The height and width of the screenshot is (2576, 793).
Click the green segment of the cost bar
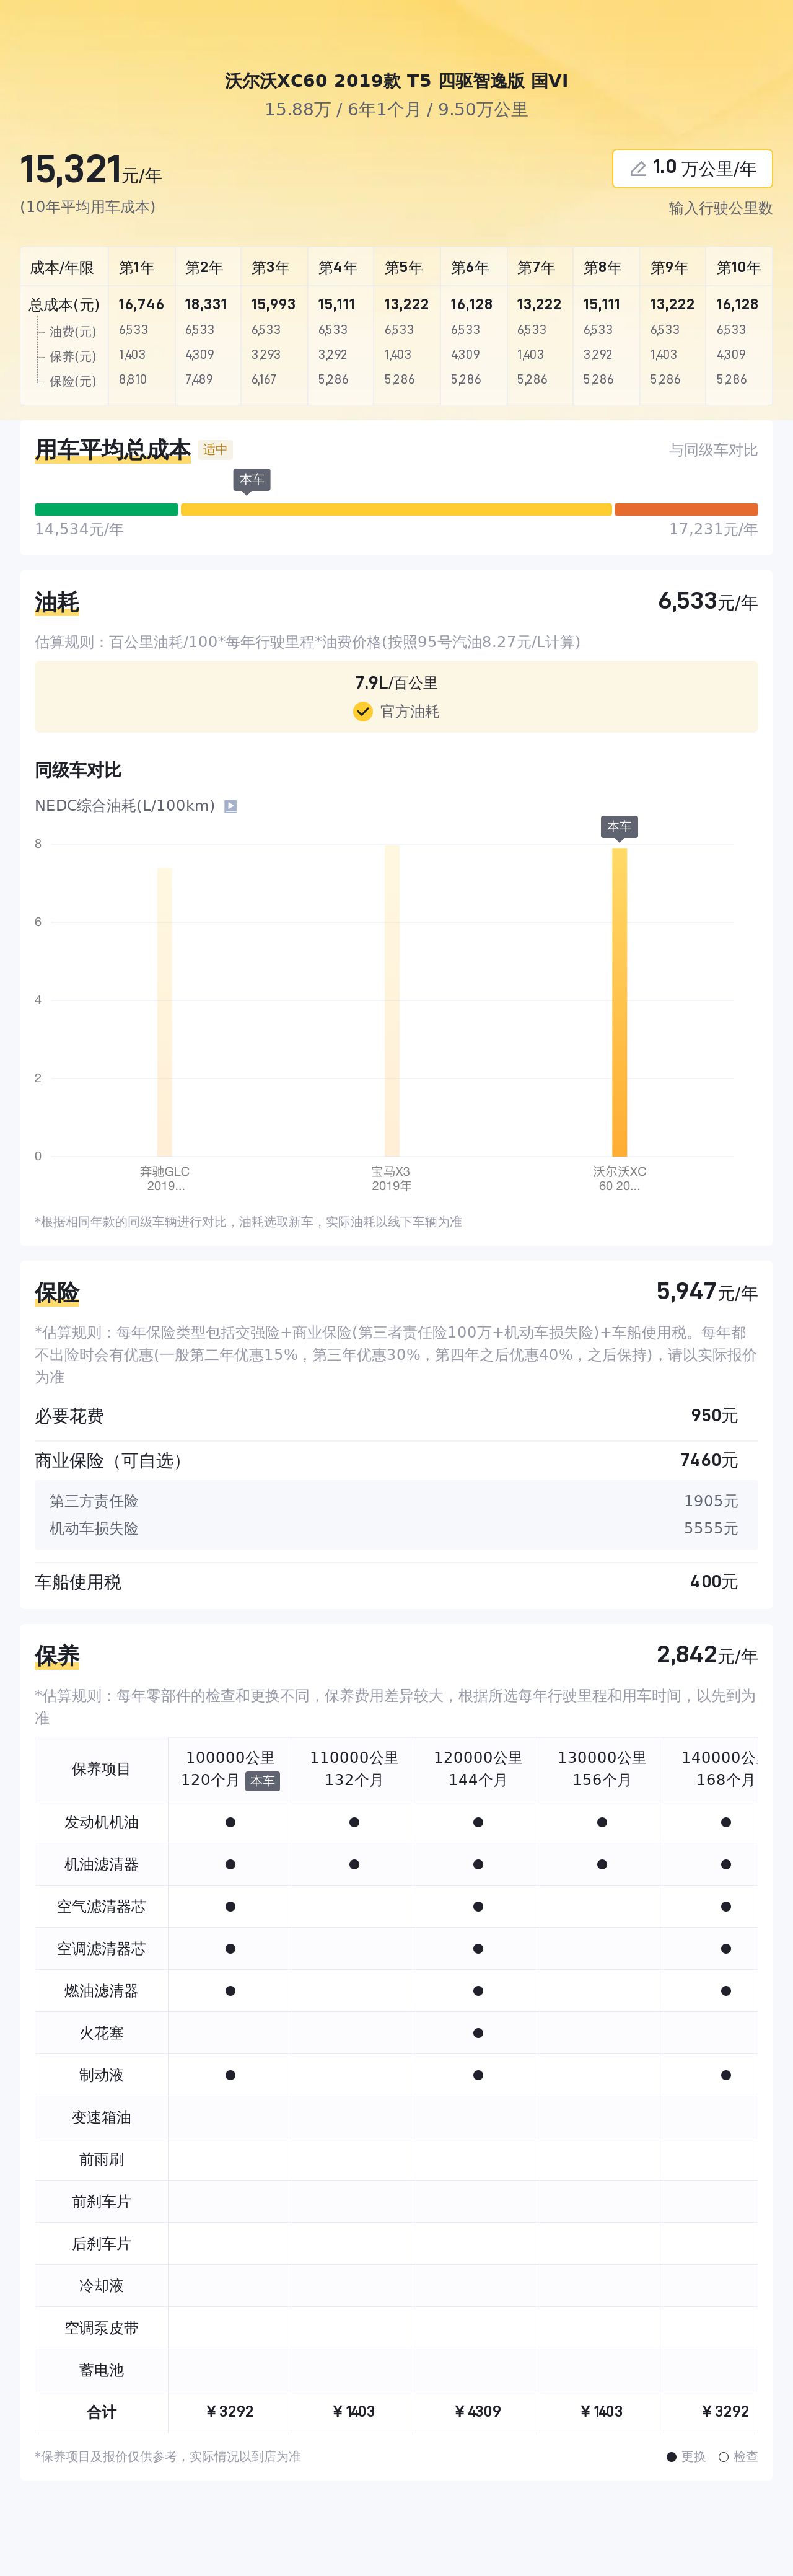106,509
